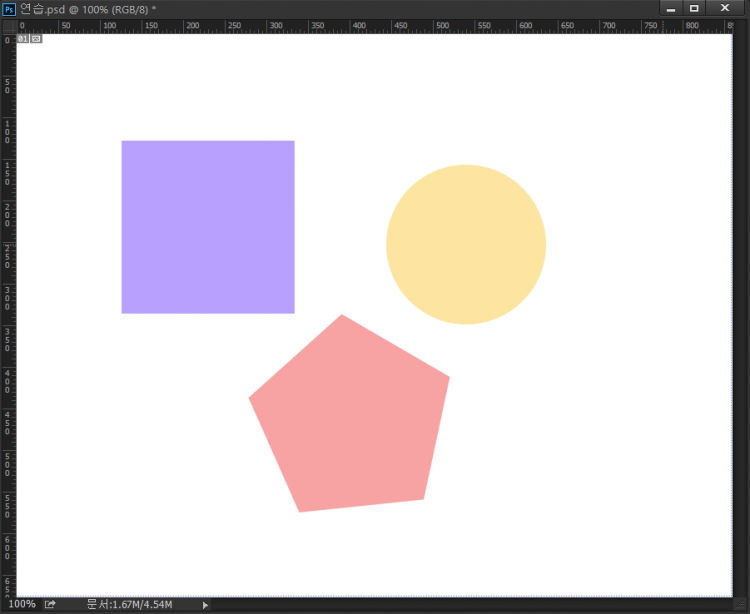This screenshot has width=750, height=614.
Task: Click the ruler origin corner box
Action: [x=8, y=25]
